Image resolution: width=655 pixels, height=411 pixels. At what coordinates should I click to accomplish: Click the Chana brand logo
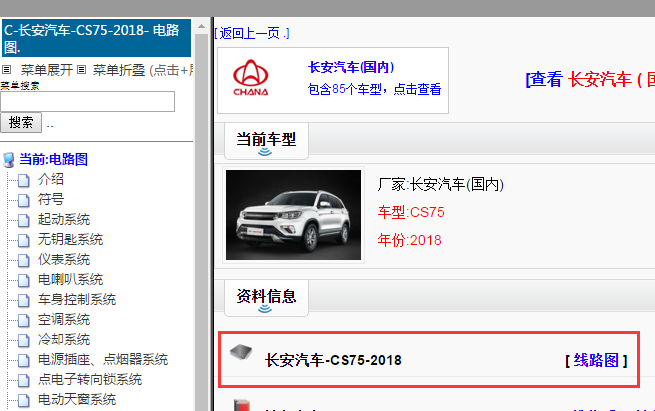251,78
